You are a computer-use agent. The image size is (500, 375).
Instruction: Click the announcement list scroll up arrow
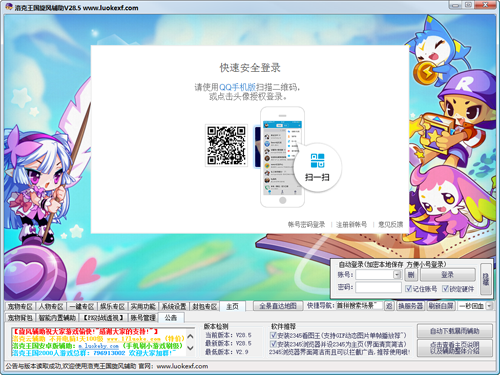click(x=190, y=336)
